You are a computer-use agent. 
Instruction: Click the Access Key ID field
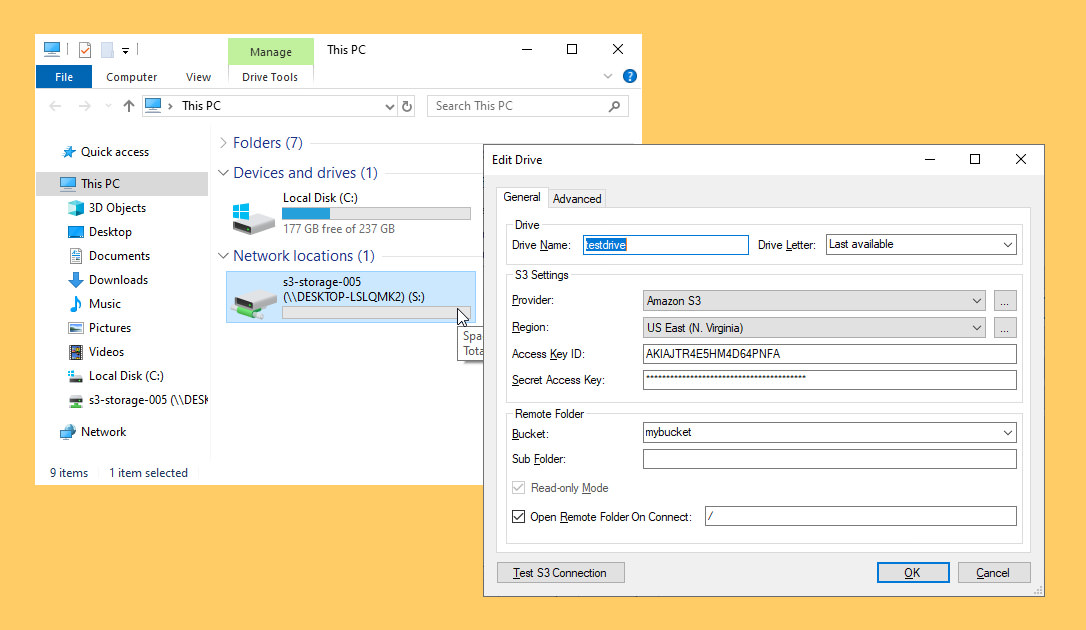click(x=829, y=354)
